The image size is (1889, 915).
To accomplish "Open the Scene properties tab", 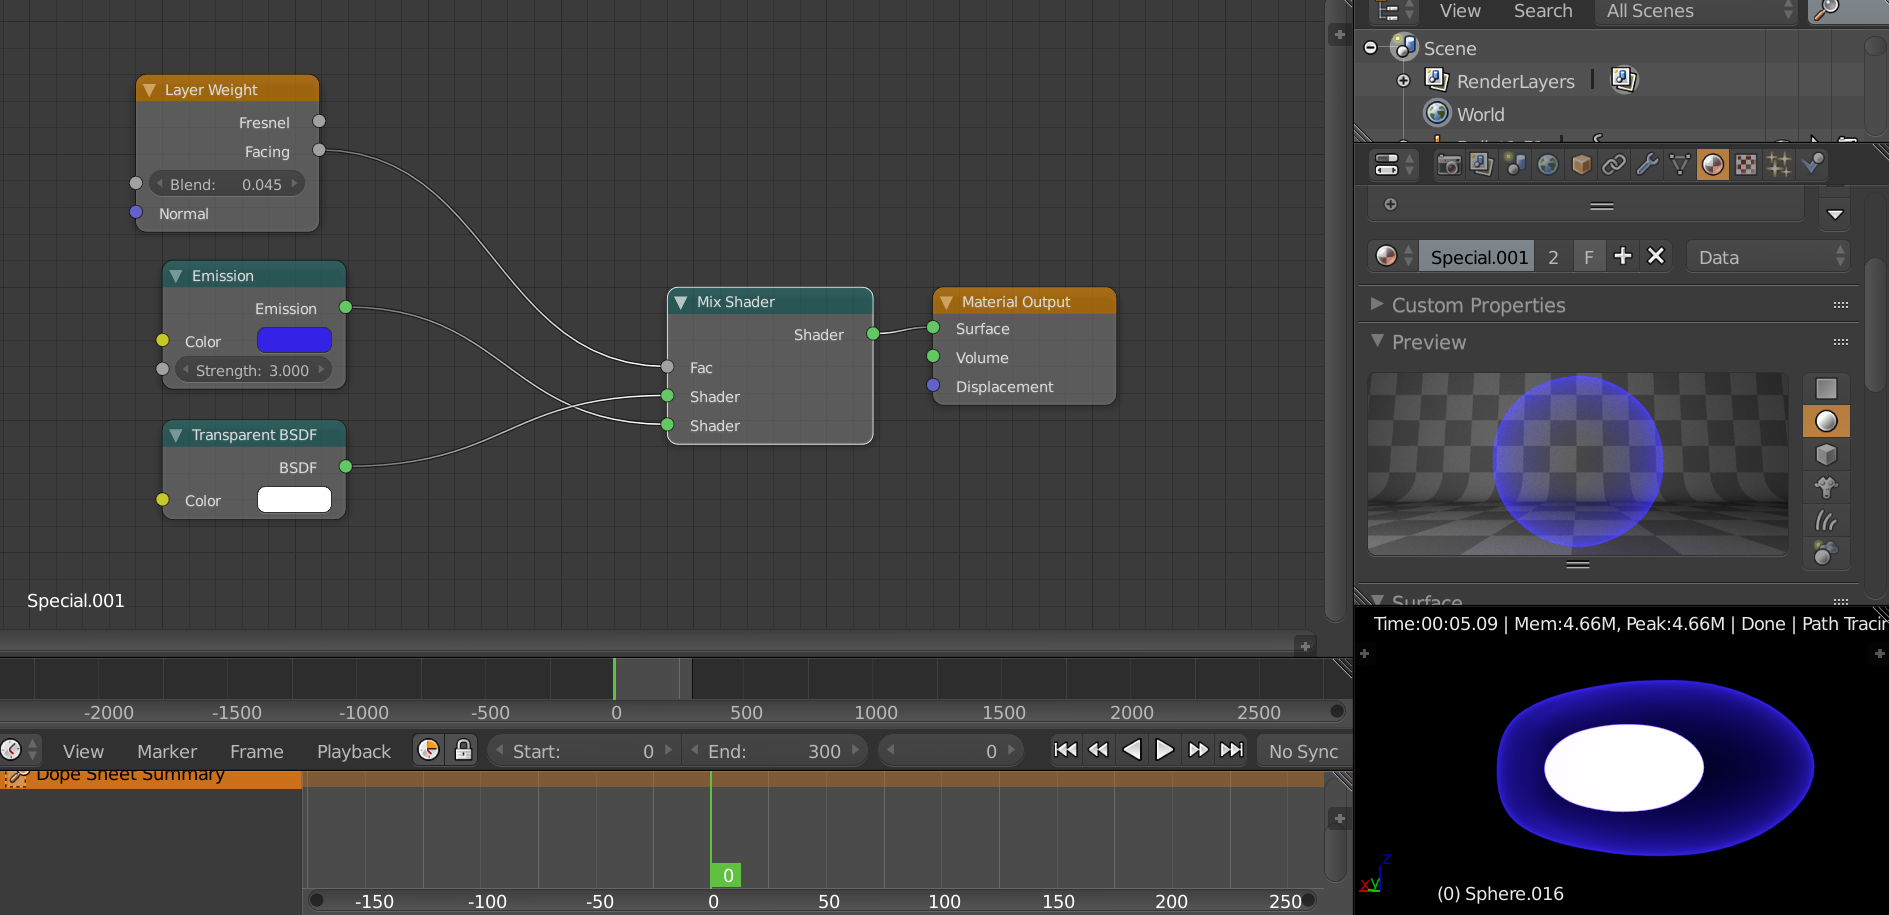I will click(x=1515, y=165).
